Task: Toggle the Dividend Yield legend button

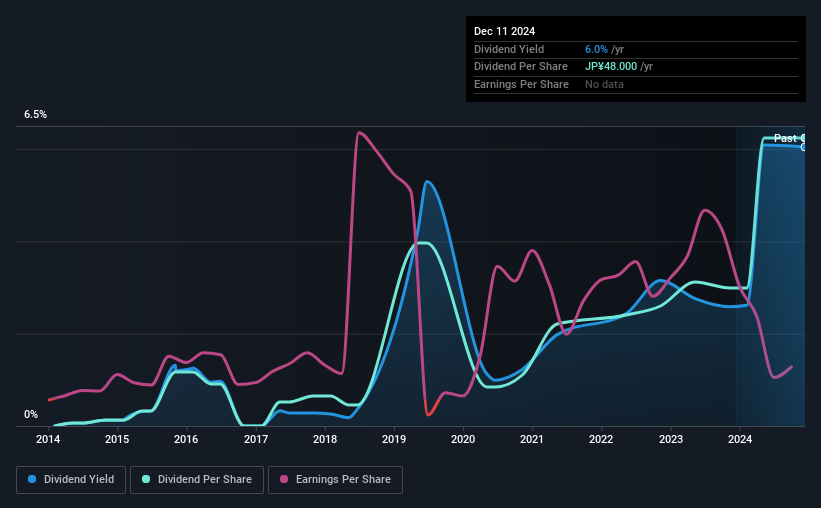Action: [71, 480]
